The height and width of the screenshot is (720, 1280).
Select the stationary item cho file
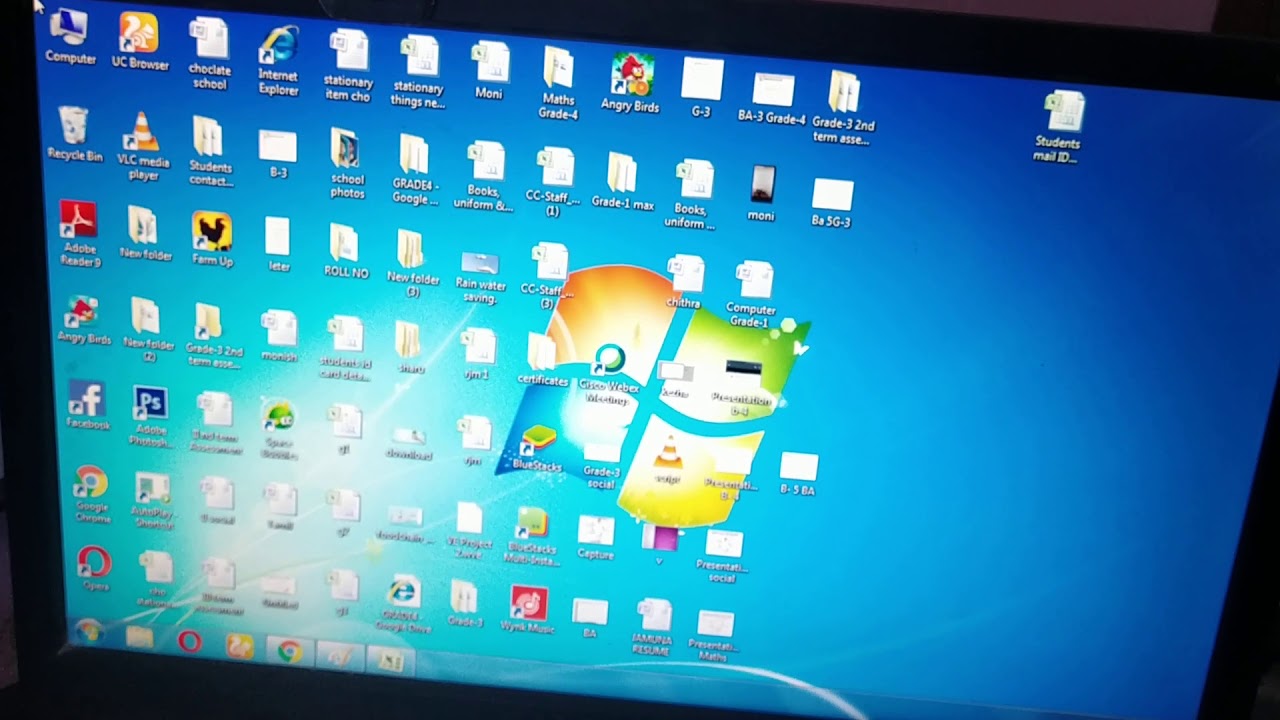348,66
